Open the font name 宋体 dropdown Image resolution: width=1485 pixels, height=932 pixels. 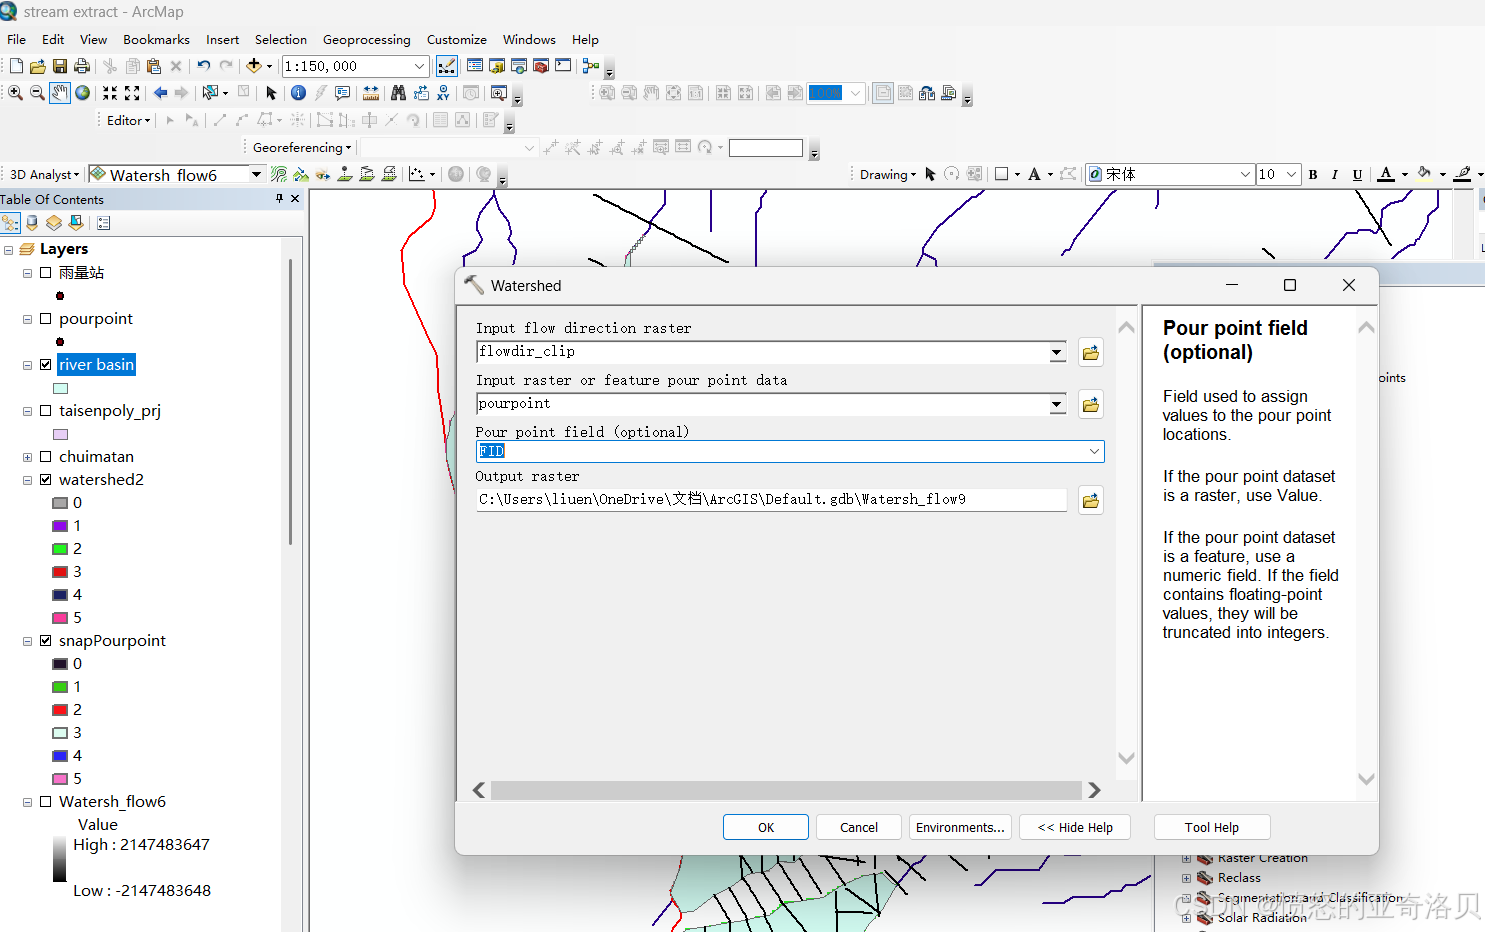(1245, 174)
